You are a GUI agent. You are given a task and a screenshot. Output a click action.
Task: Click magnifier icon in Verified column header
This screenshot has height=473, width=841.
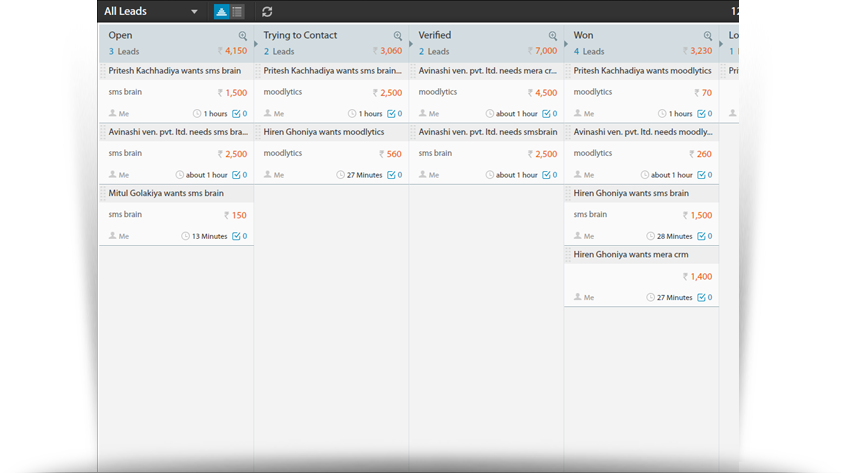click(552, 36)
